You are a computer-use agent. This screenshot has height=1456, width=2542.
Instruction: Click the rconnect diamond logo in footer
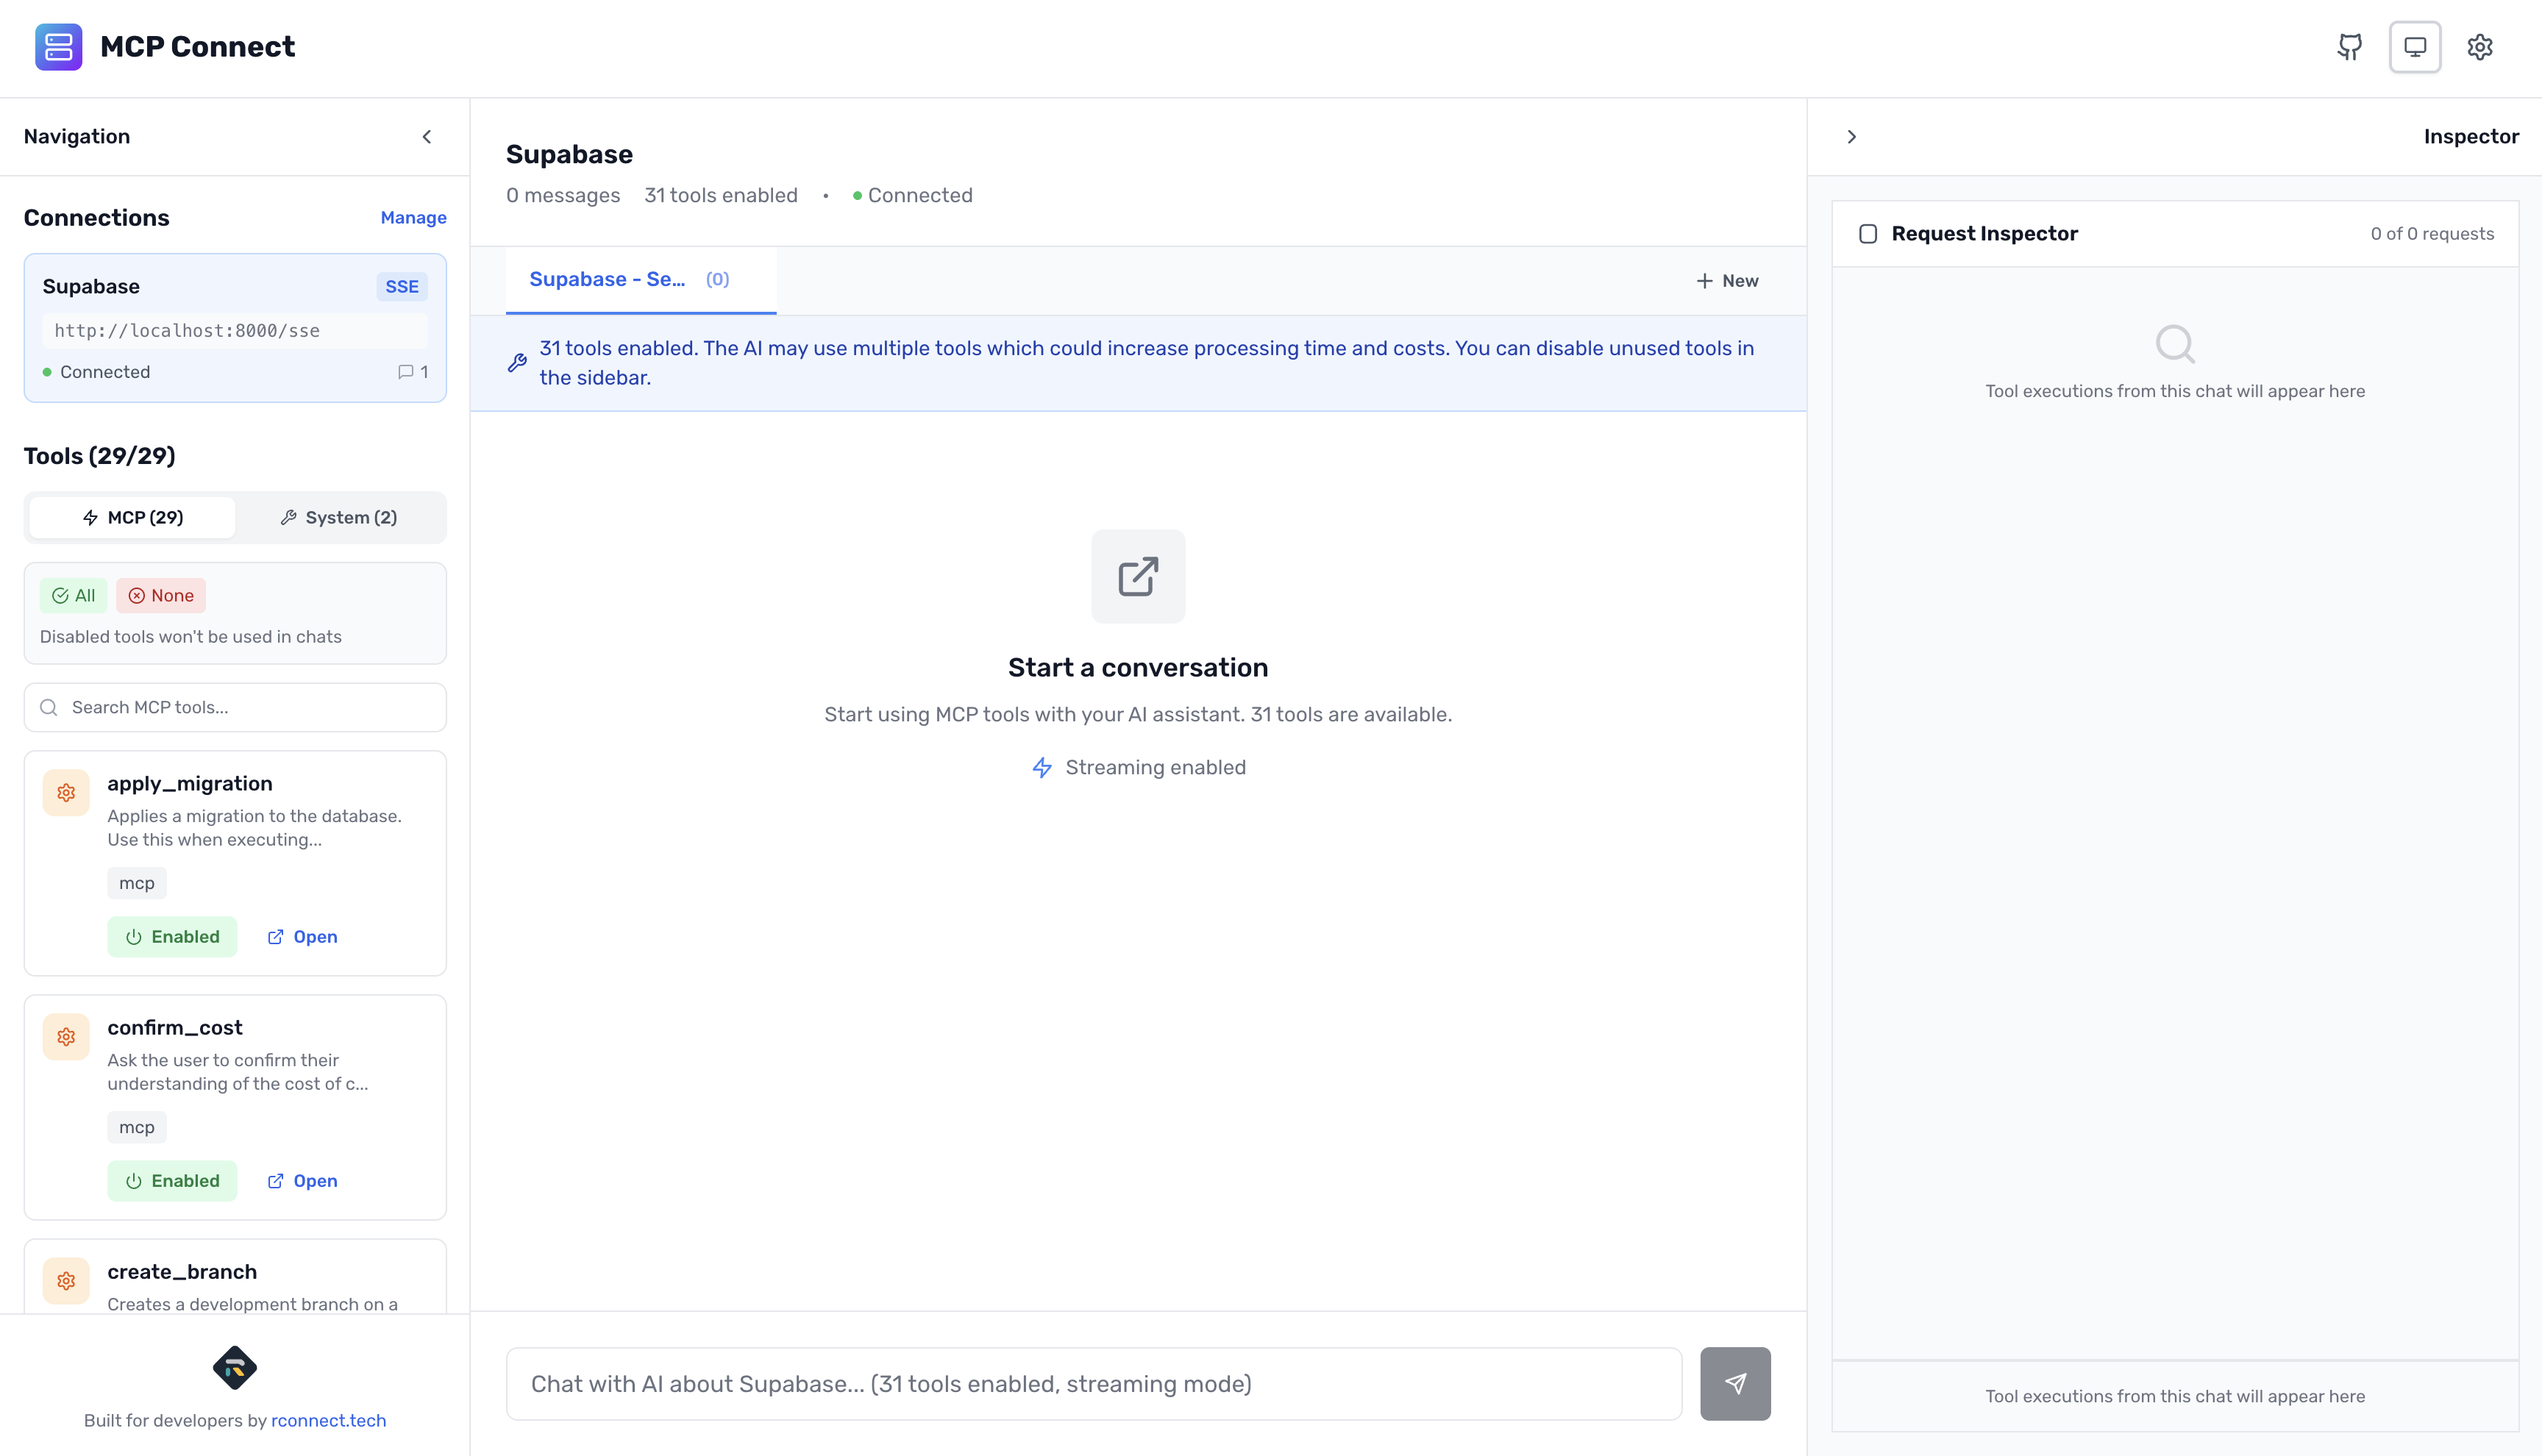click(x=235, y=1368)
